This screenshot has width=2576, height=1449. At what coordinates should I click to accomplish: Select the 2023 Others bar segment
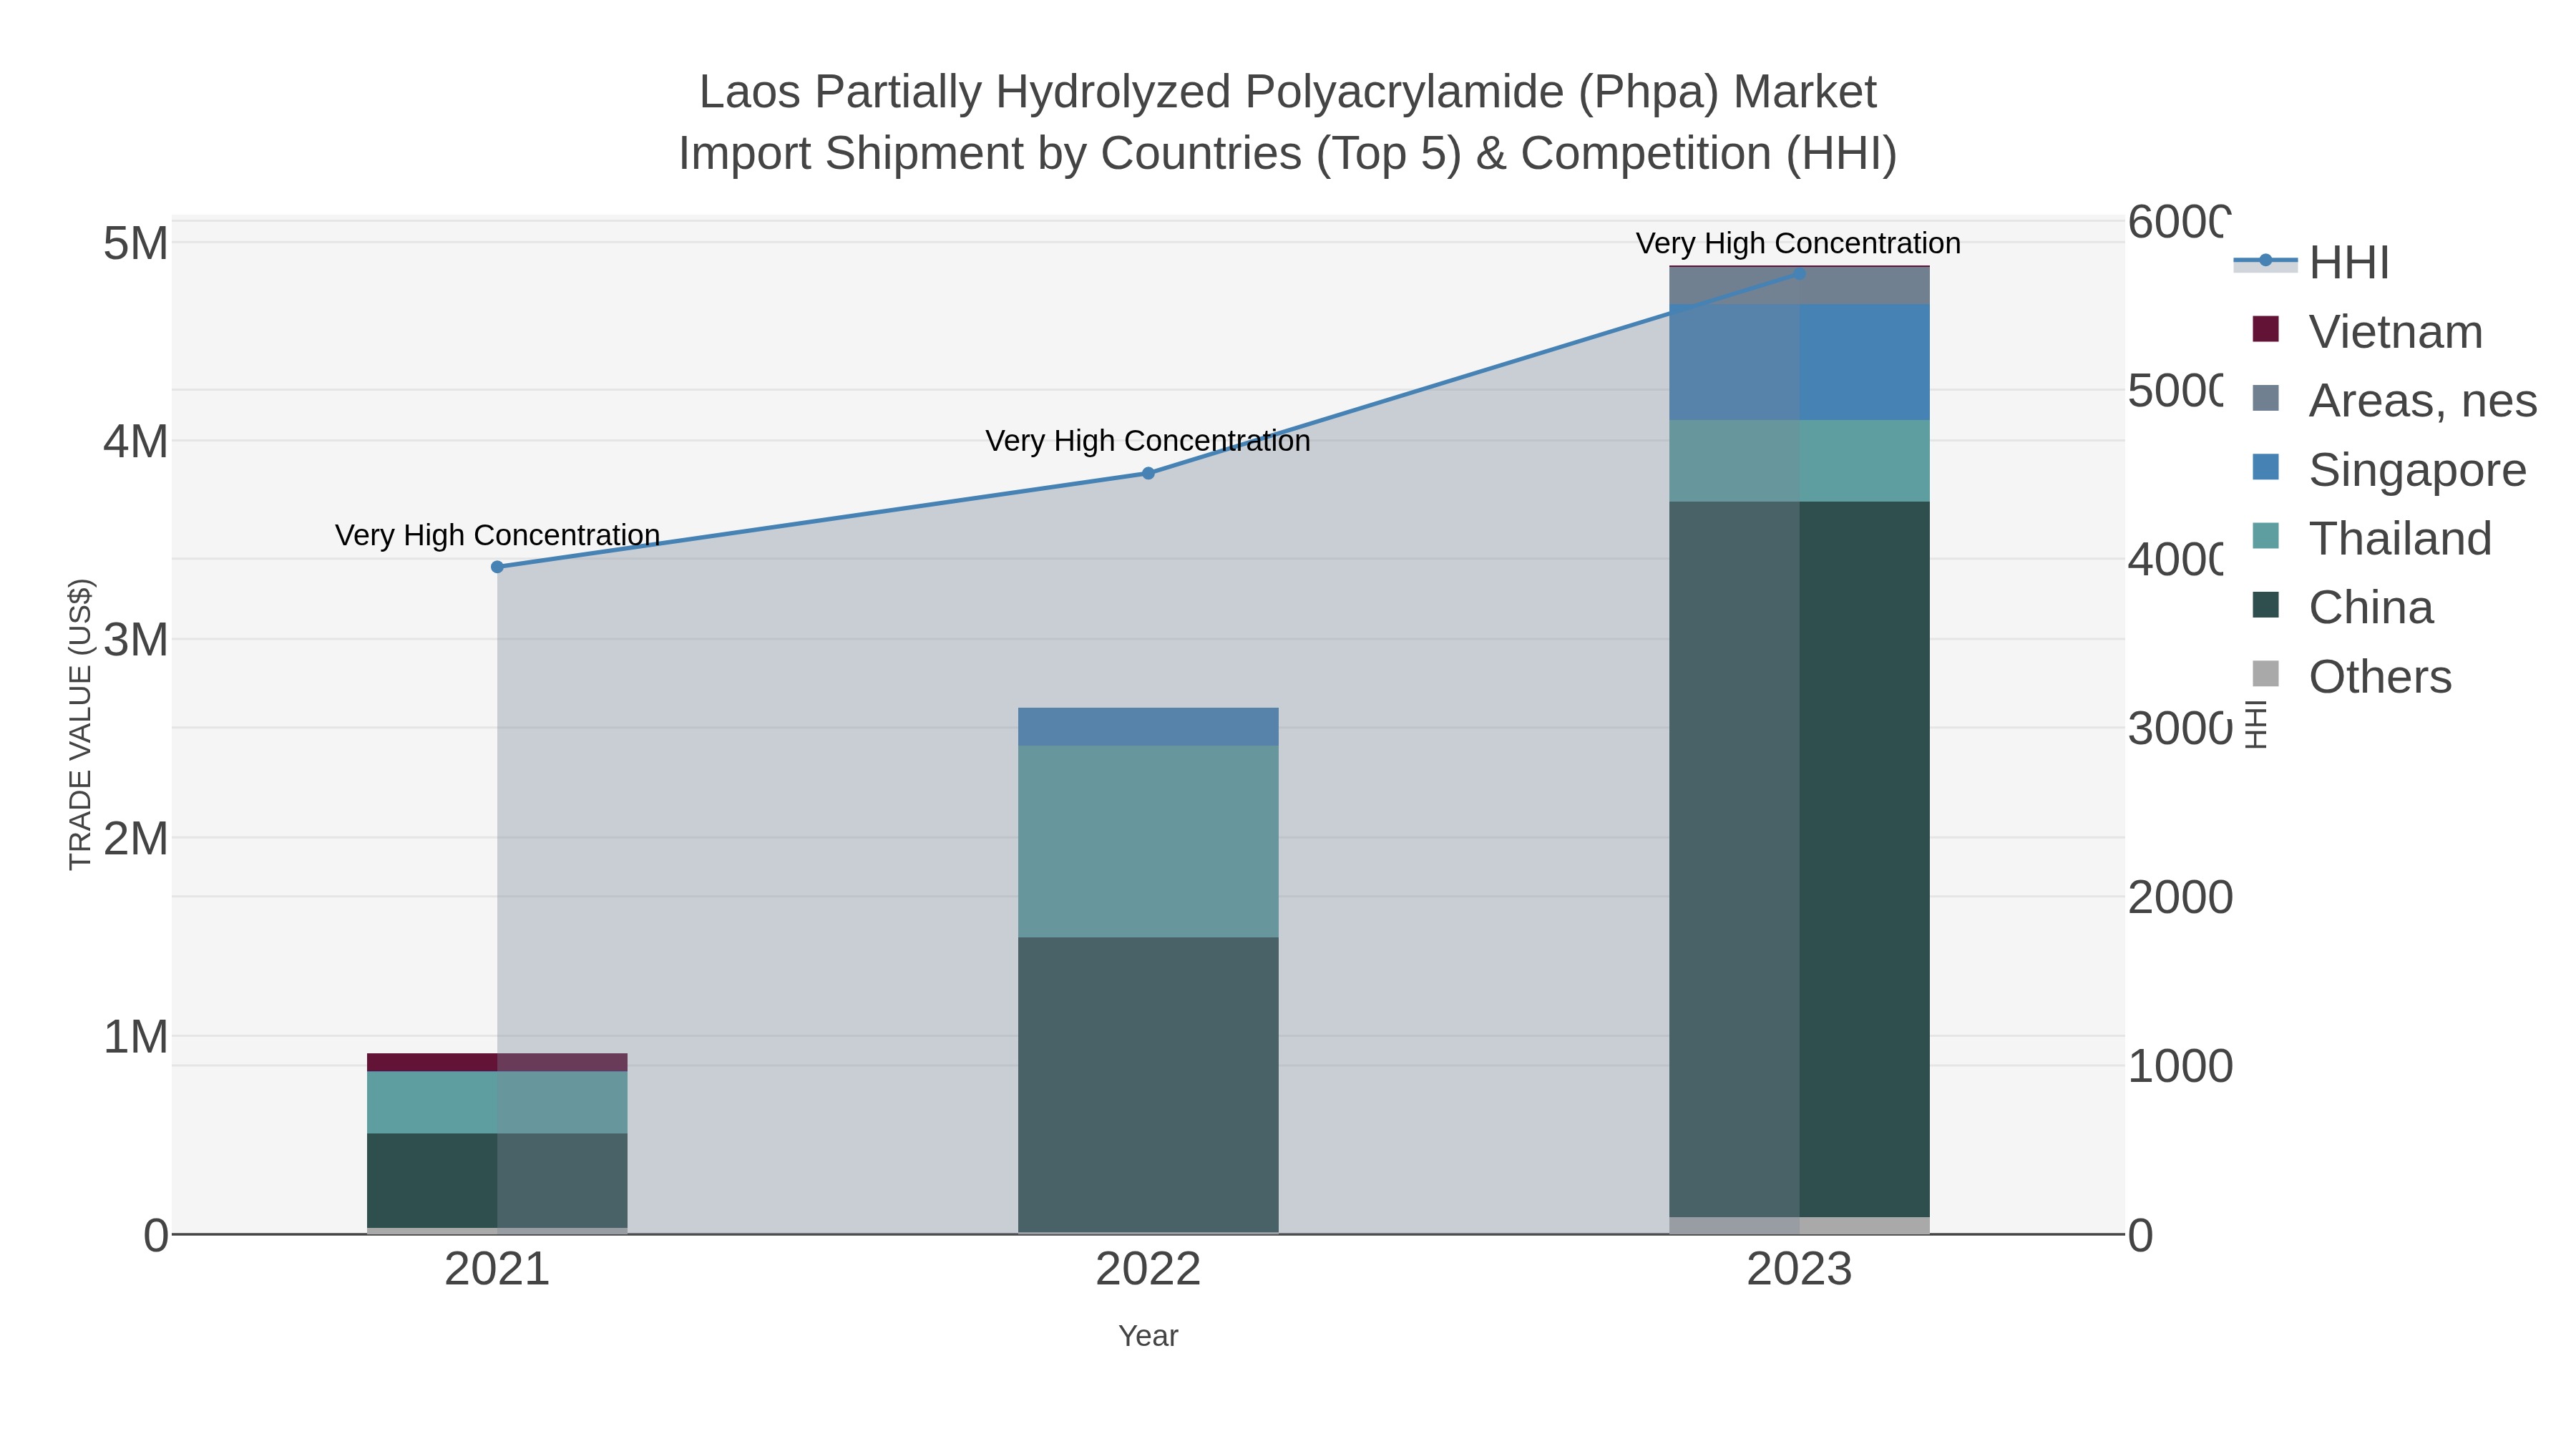coord(1799,1225)
